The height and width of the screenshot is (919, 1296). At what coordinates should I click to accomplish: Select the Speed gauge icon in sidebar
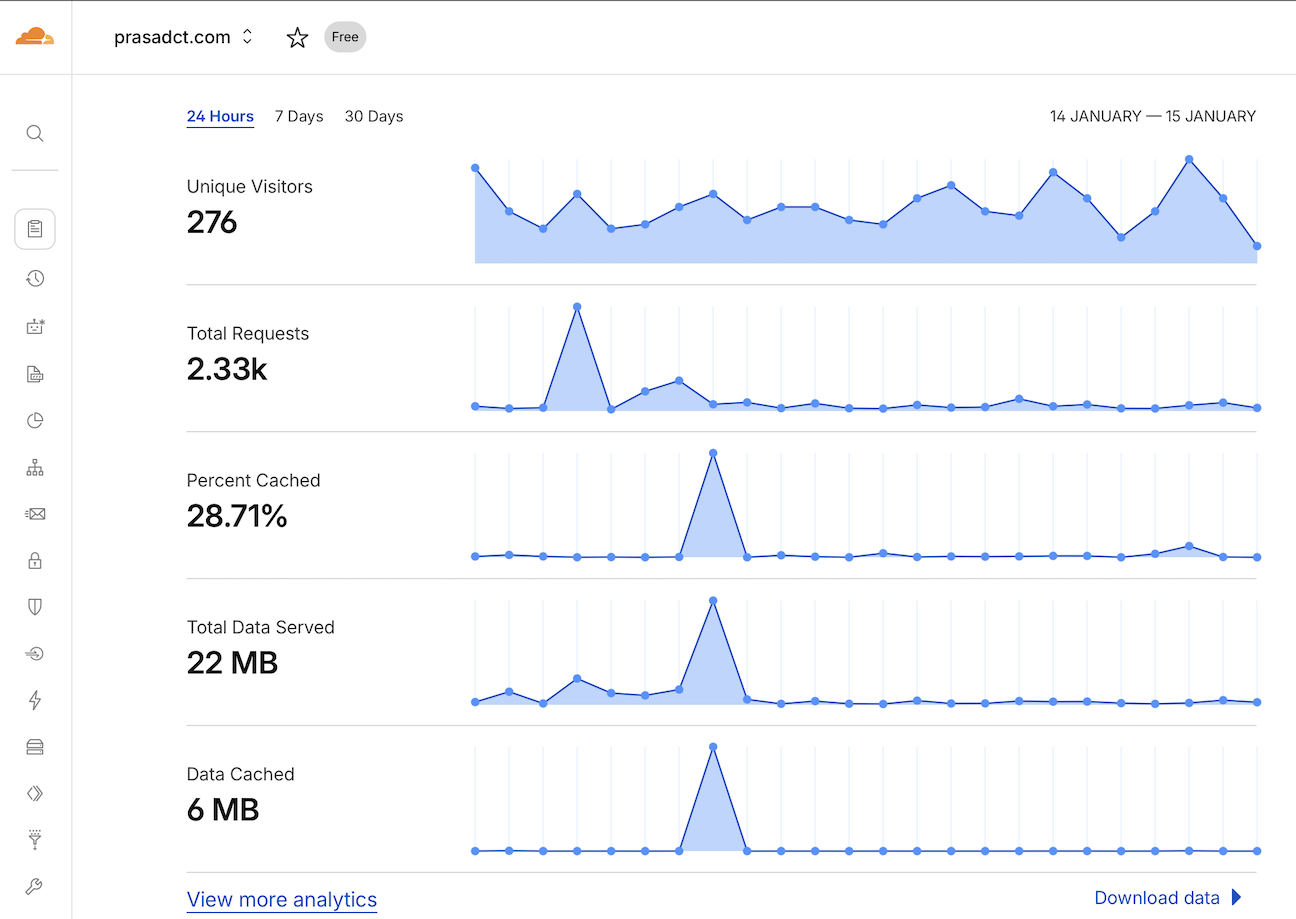[35, 653]
